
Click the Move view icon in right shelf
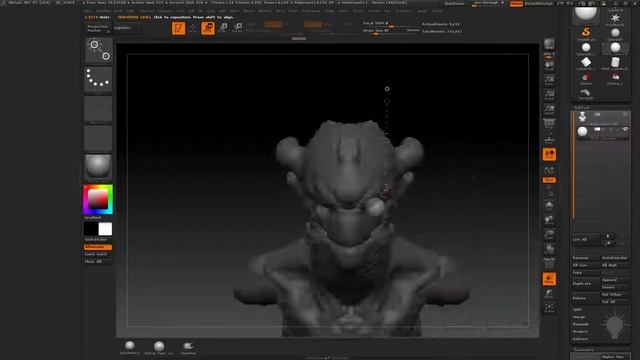click(x=549, y=220)
